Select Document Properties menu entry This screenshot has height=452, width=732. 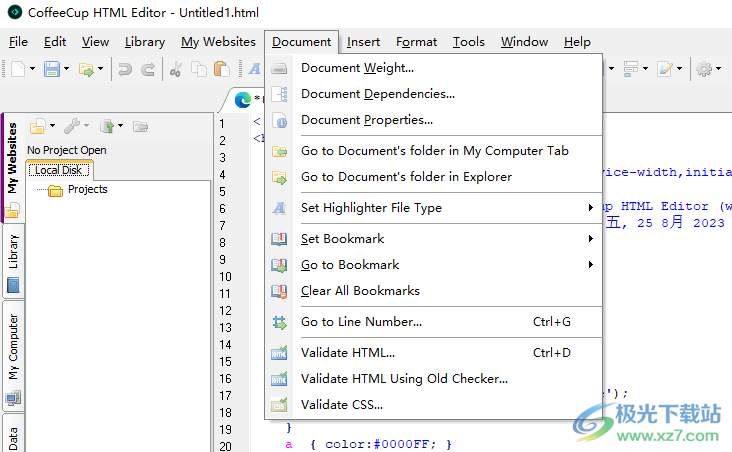(433, 120)
